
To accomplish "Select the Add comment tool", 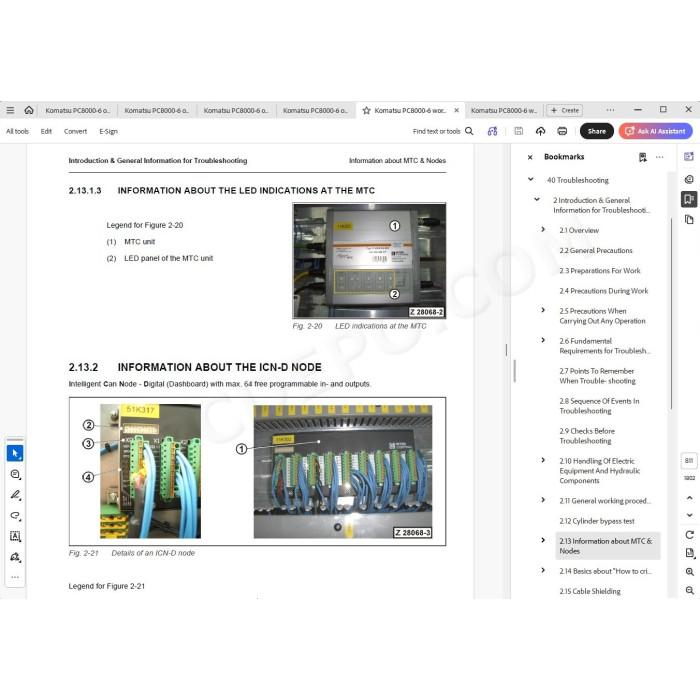I will point(15,474).
